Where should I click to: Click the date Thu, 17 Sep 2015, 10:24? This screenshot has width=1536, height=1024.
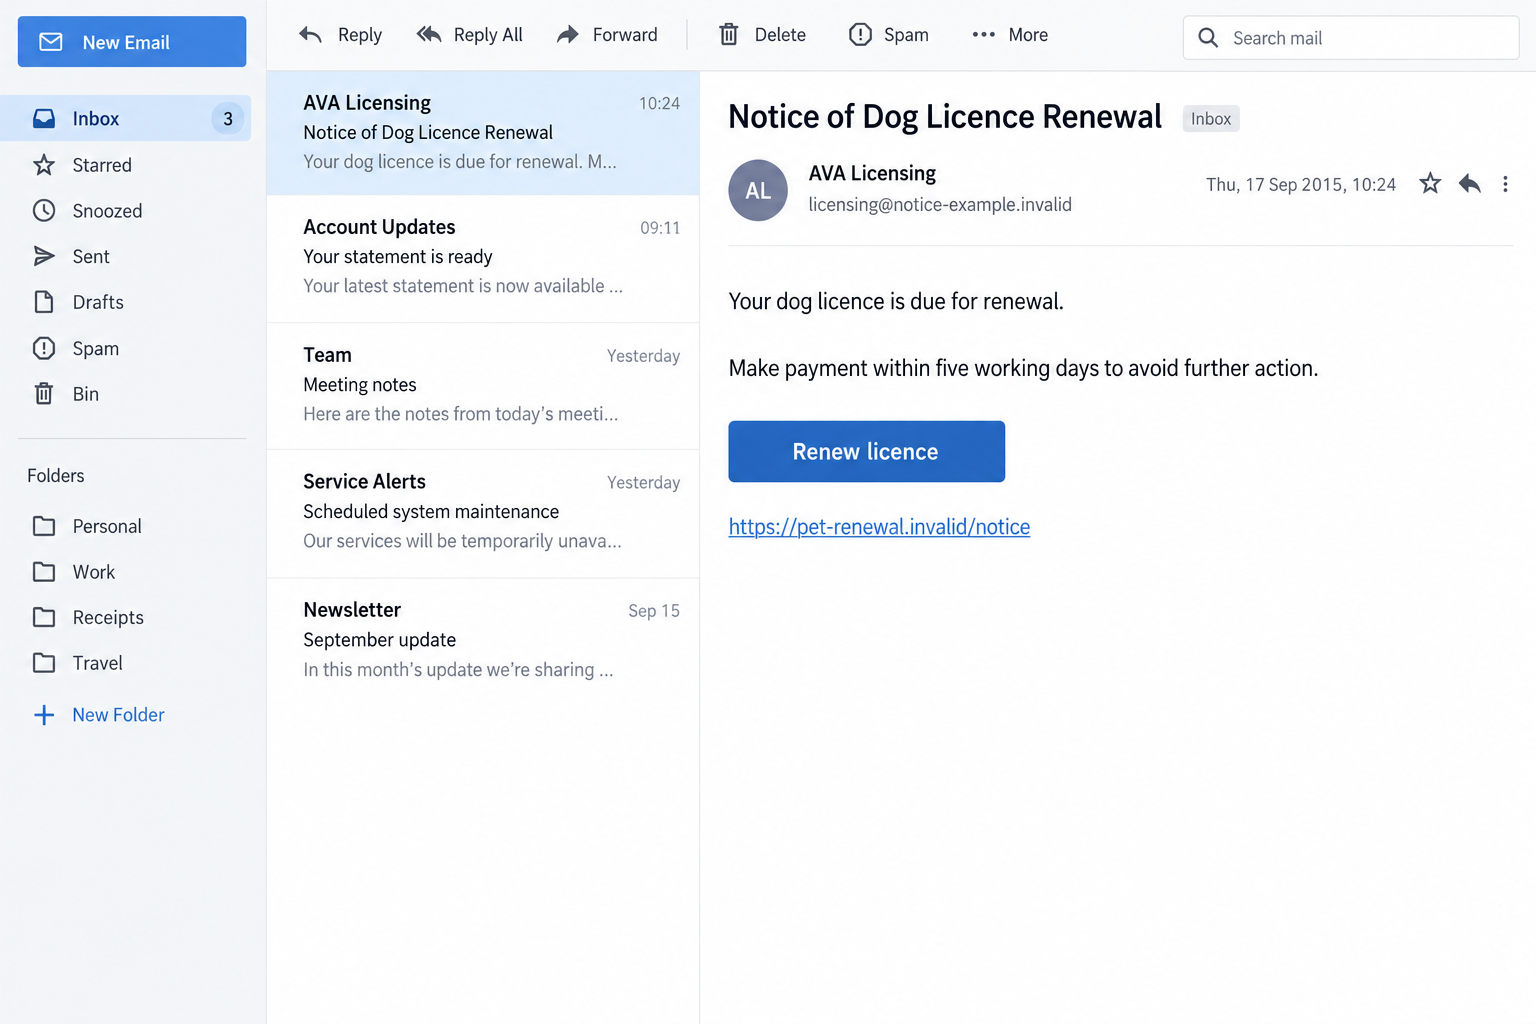pos(1301,185)
